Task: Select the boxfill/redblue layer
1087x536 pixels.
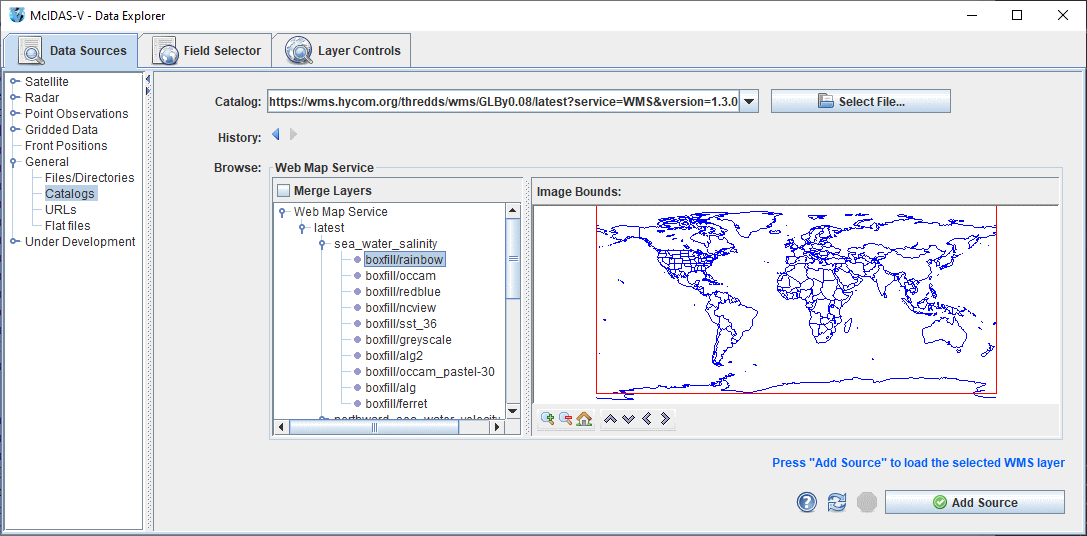Action: point(403,291)
